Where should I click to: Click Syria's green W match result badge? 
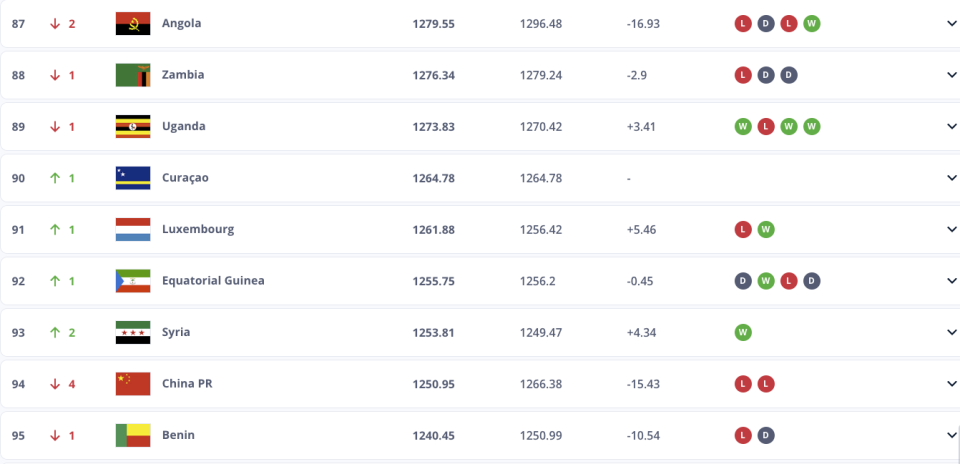tap(743, 332)
